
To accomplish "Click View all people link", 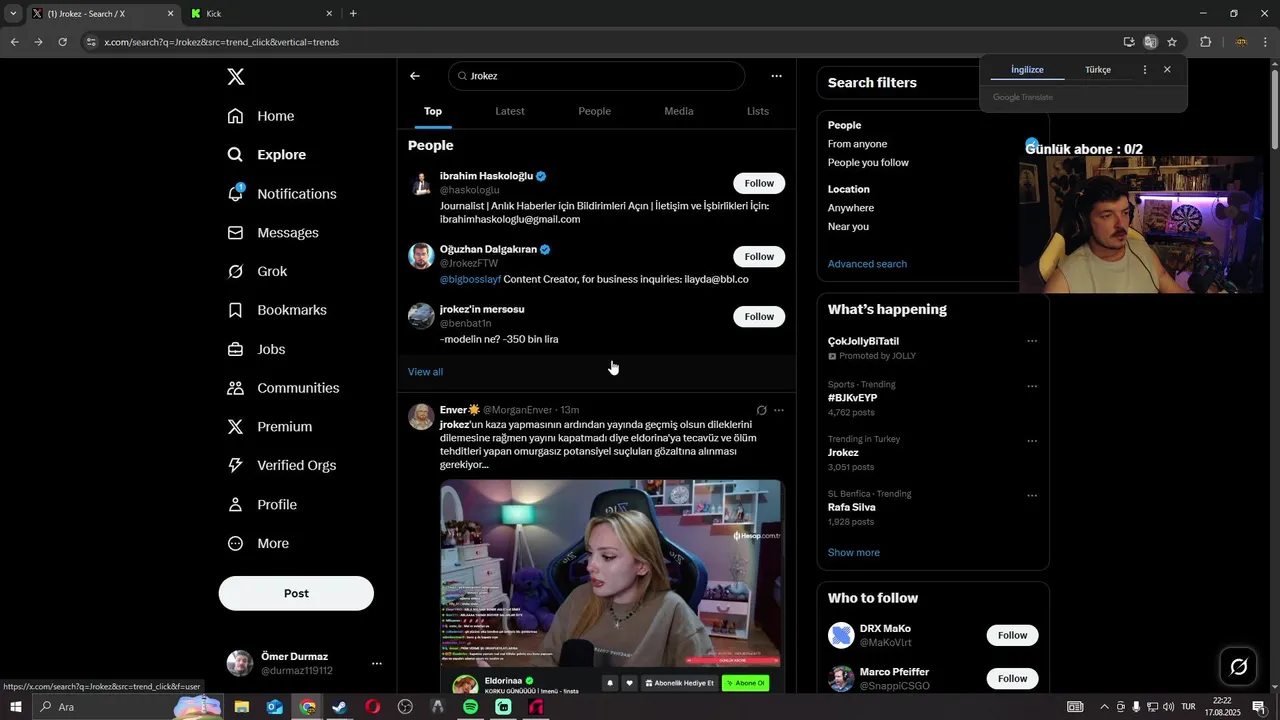I will 425,372.
